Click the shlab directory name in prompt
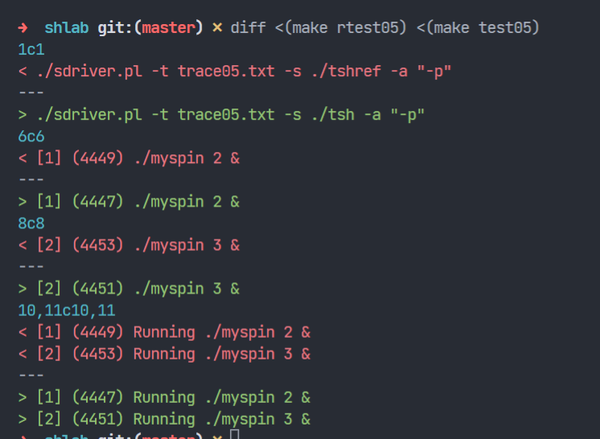This screenshot has height=439, width=600. pos(67,28)
